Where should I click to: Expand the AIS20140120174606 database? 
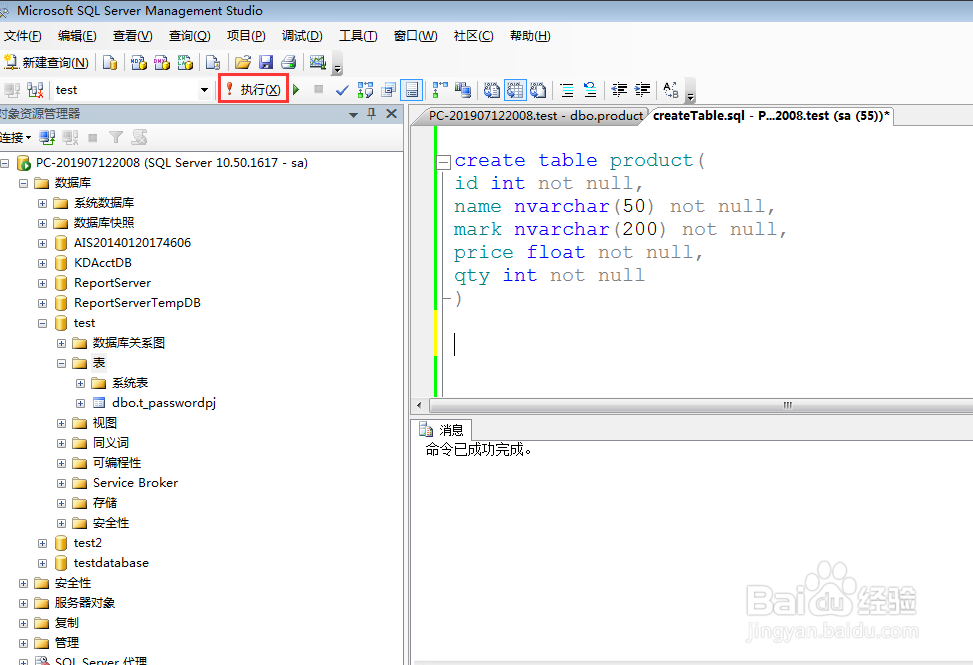pyautogui.click(x=42, y=243)
